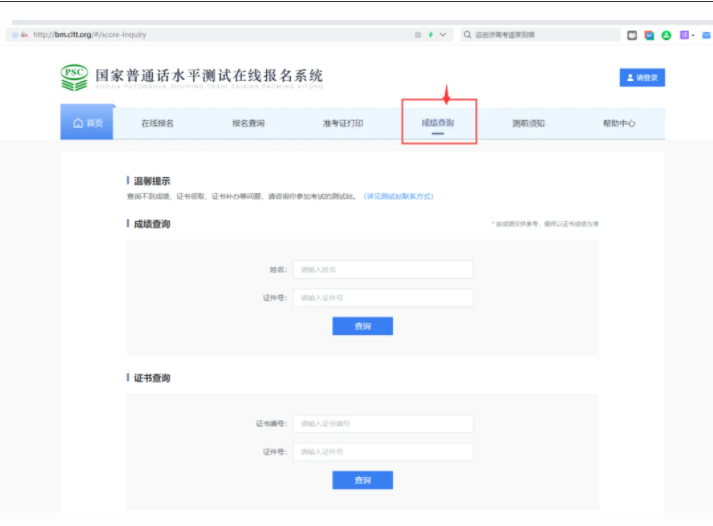Screen dimensions: 713x526
Task: Click the 请登录 login button
Action: click(x=642, y=77)
